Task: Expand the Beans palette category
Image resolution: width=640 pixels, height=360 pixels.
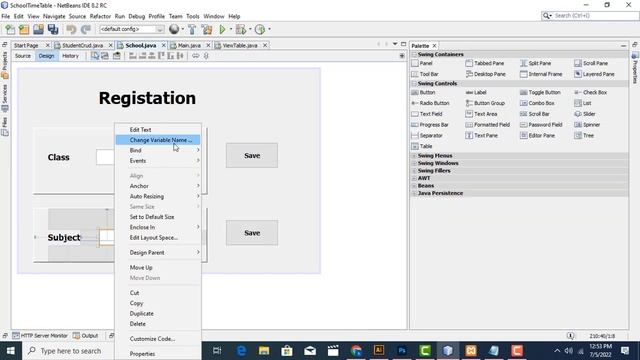Action: [x=414, y=185]
